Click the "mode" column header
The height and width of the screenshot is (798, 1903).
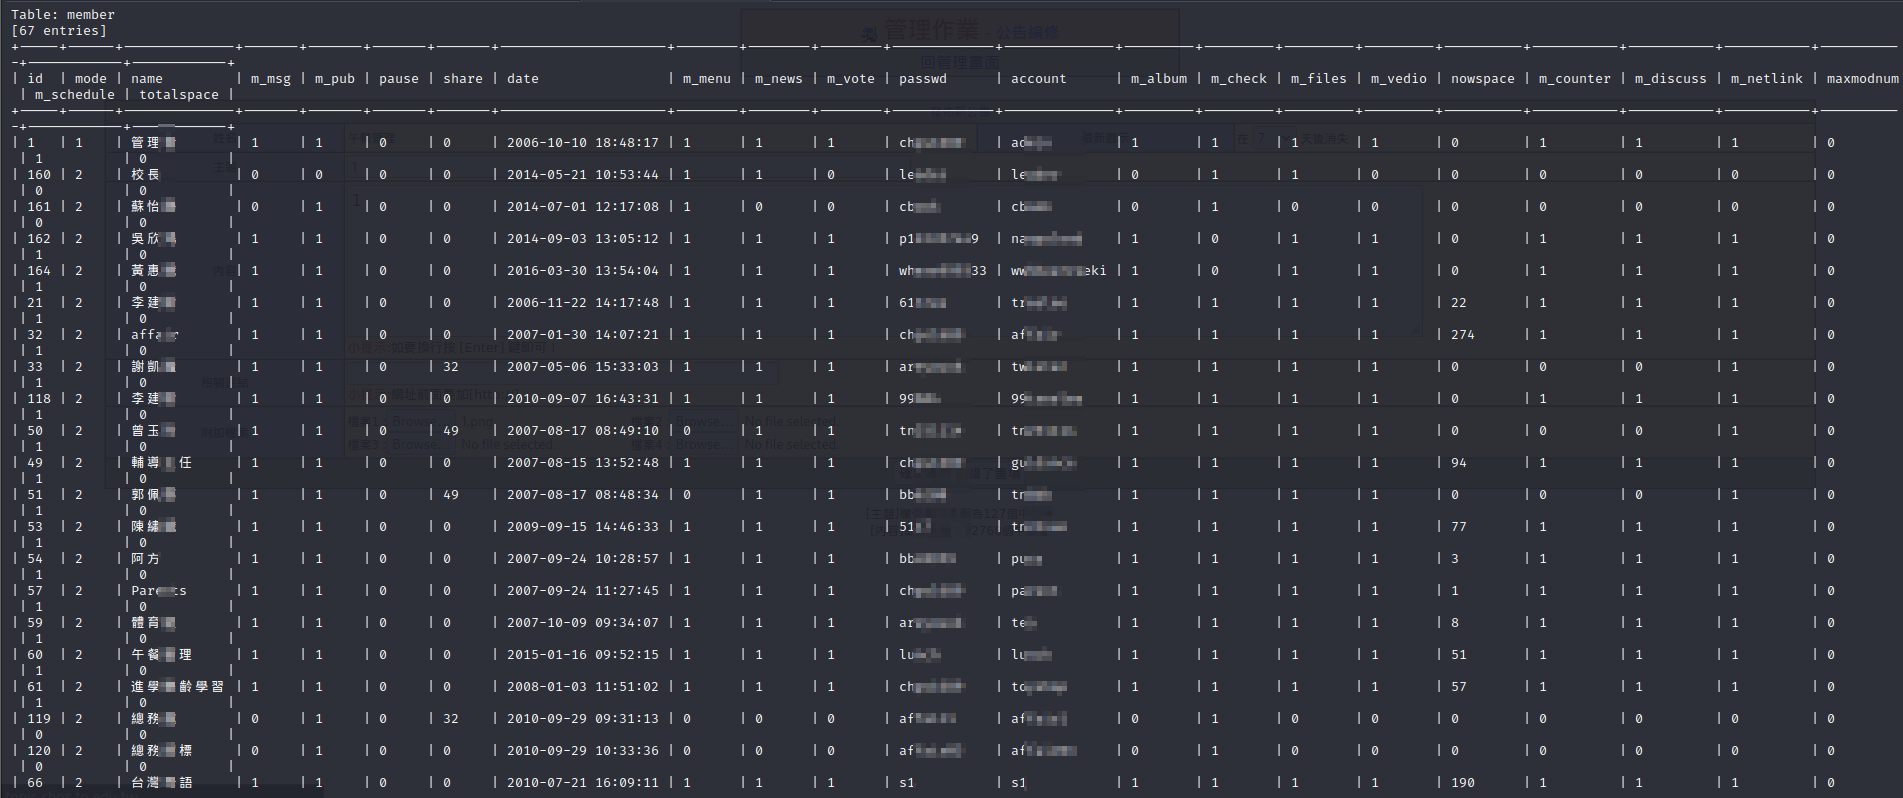click(91, 79)
